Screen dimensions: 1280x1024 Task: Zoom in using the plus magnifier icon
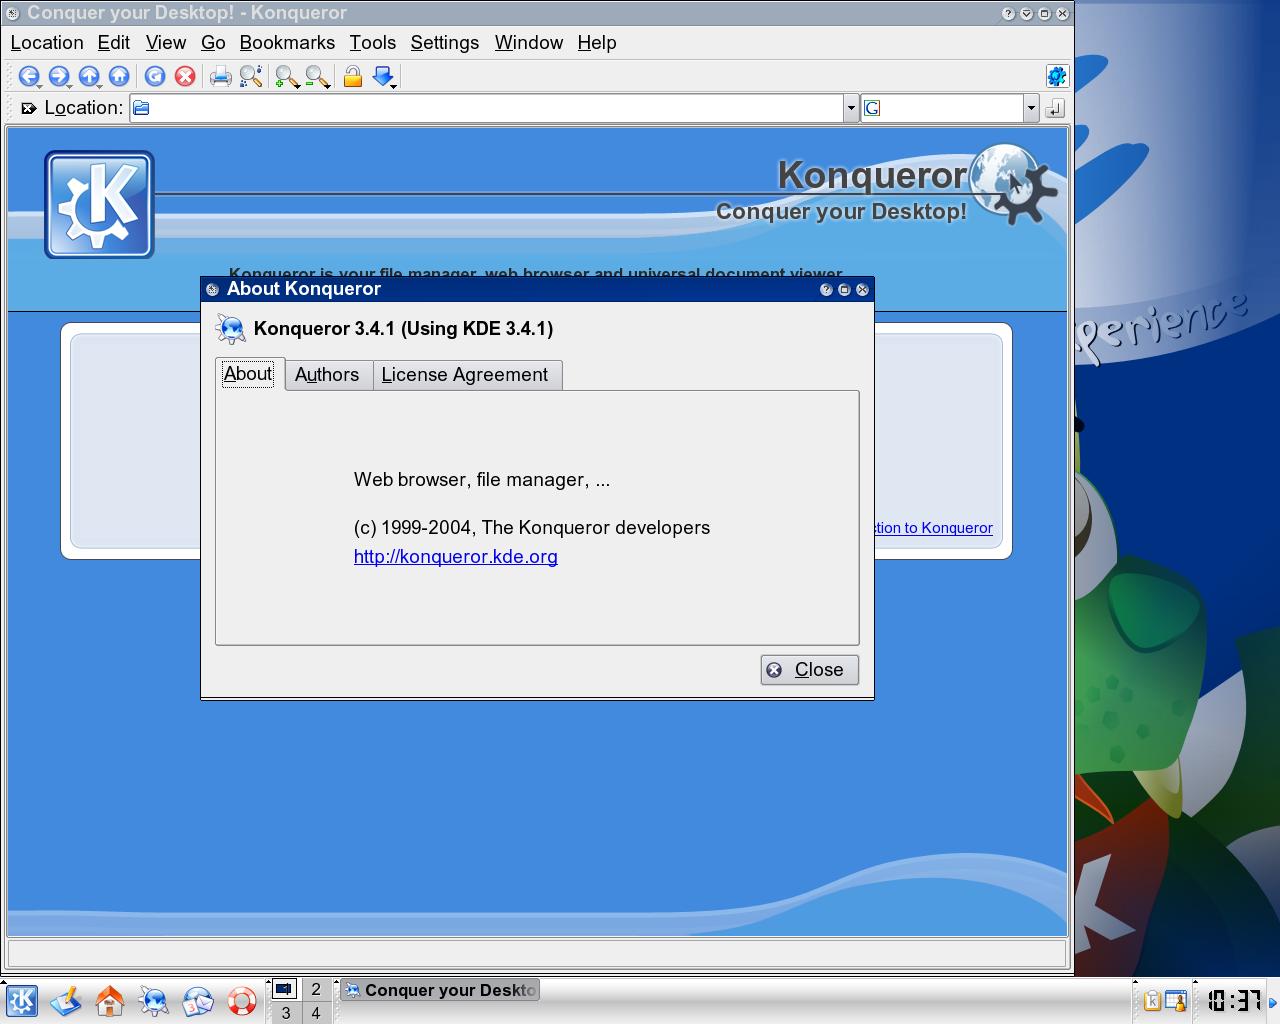[287, 76]
